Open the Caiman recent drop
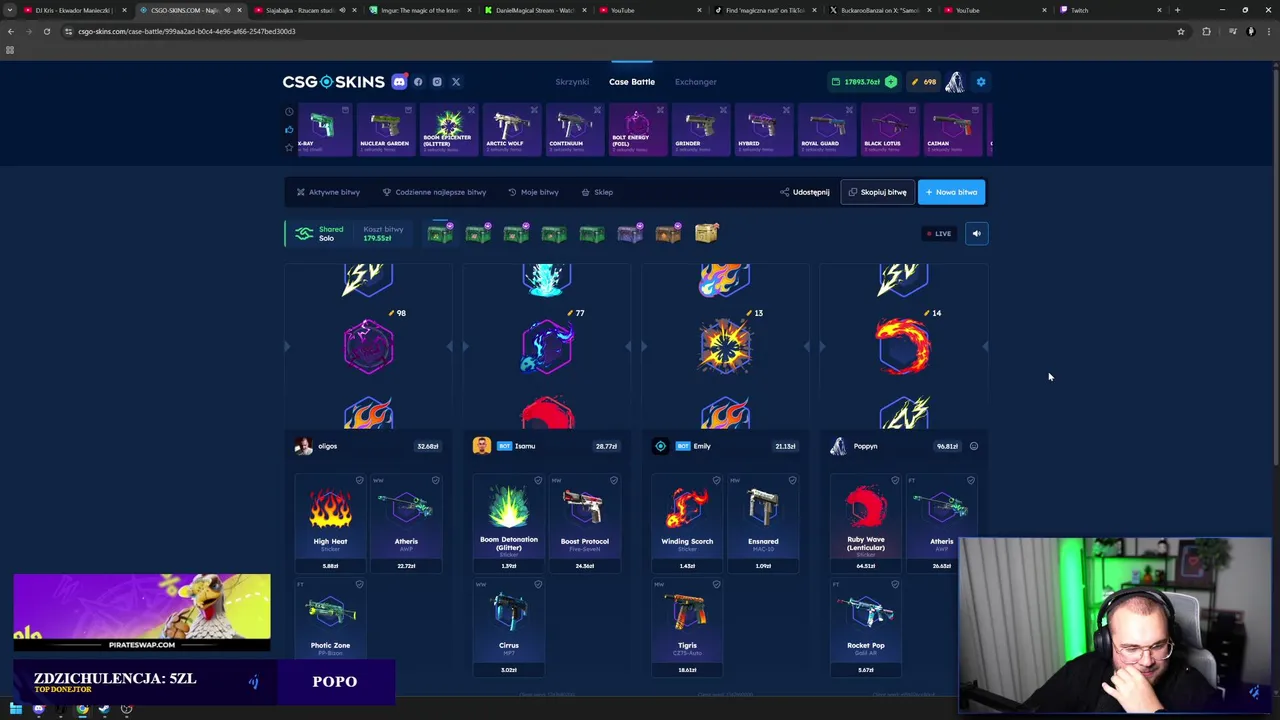The height and width of the screenshot is (720, 1280). click(x=951, y=130)
